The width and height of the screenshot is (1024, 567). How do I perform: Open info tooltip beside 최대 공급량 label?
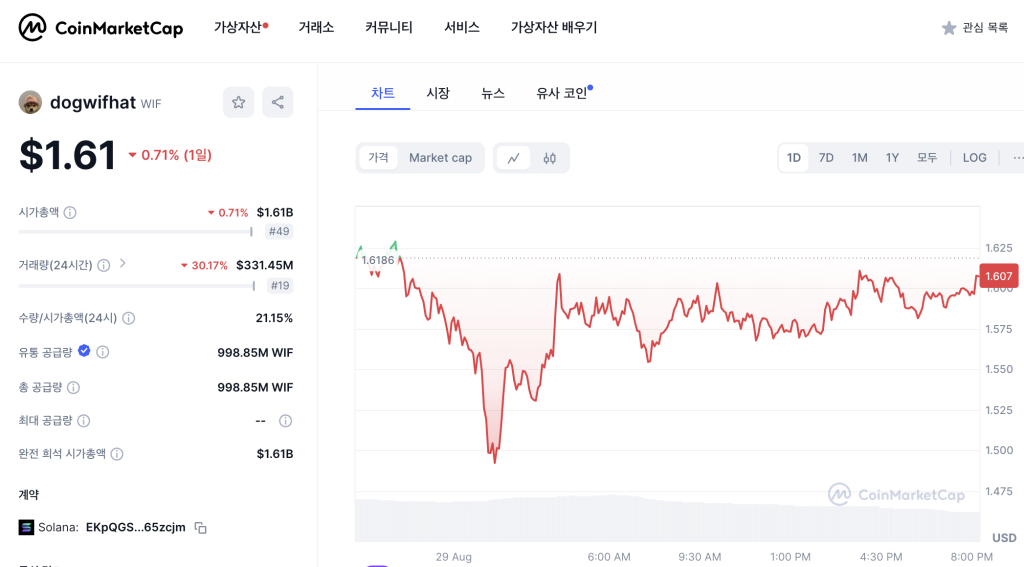[84, 421]
